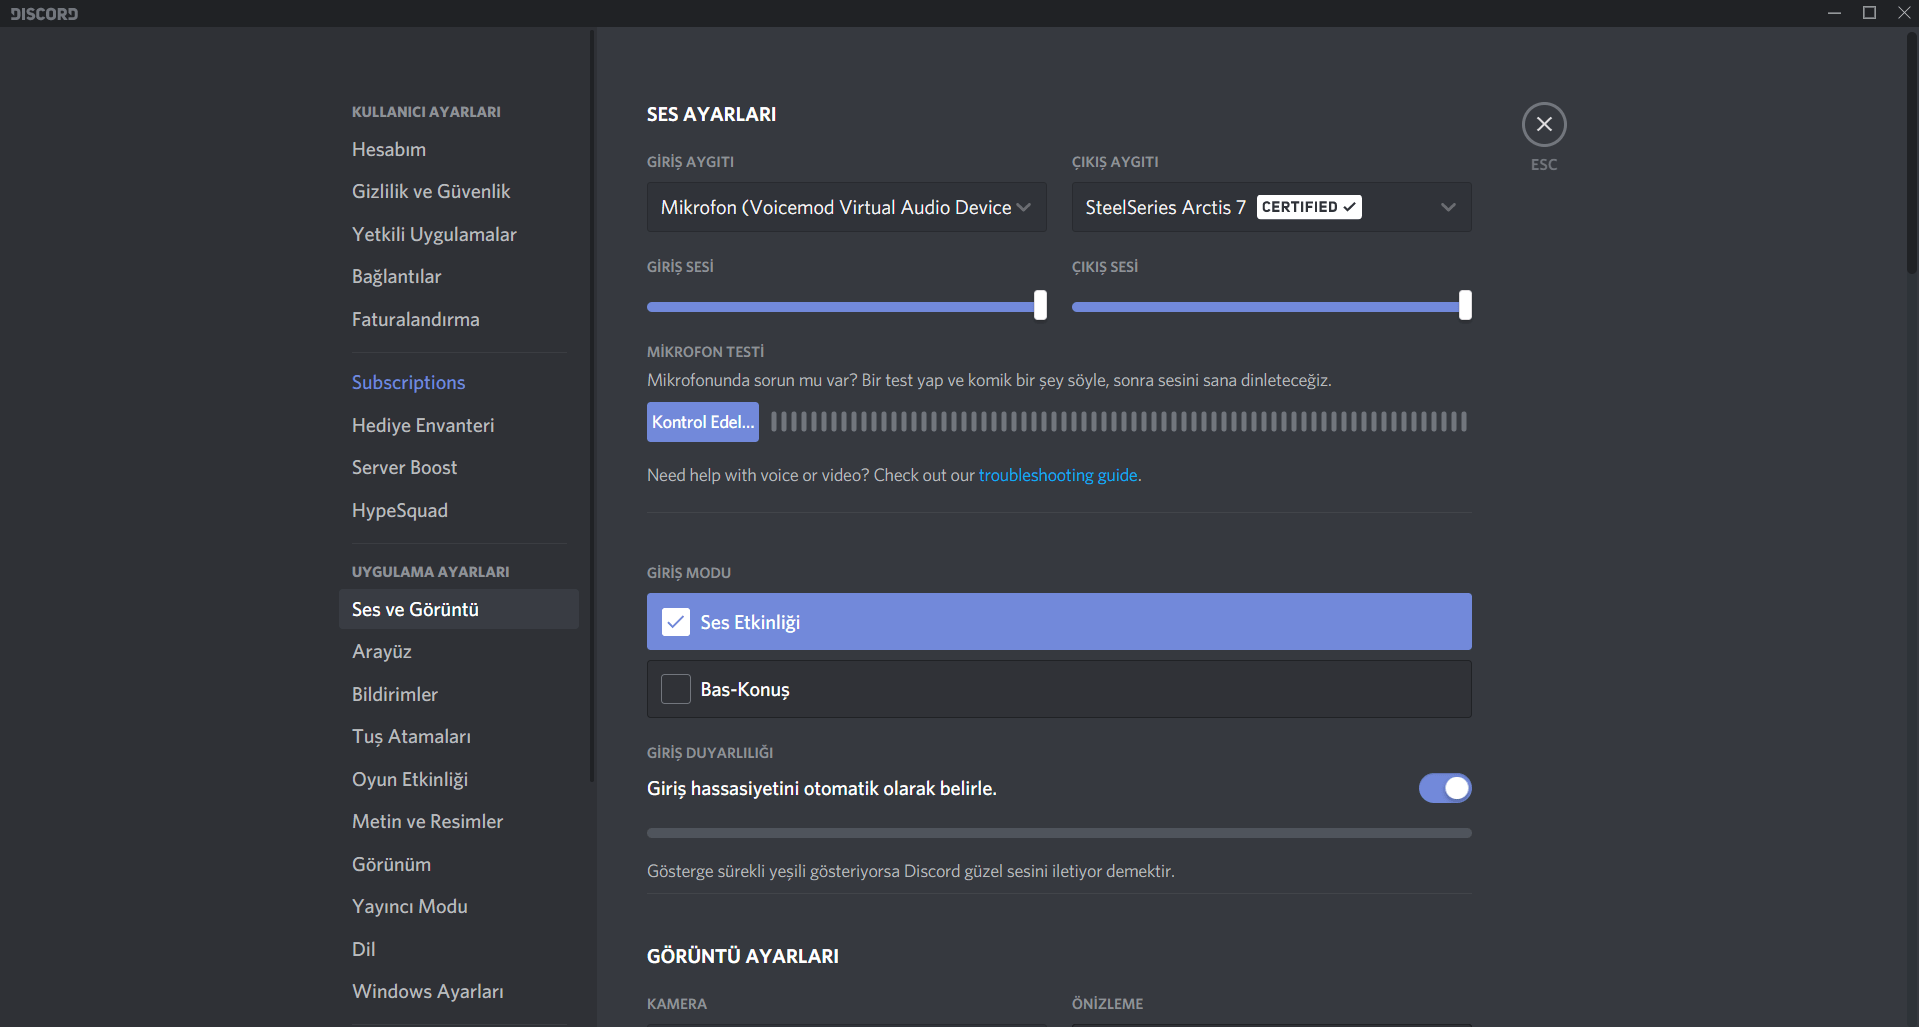
Task: Open the troubleshooting guide link
Action: coord(1057,475)
